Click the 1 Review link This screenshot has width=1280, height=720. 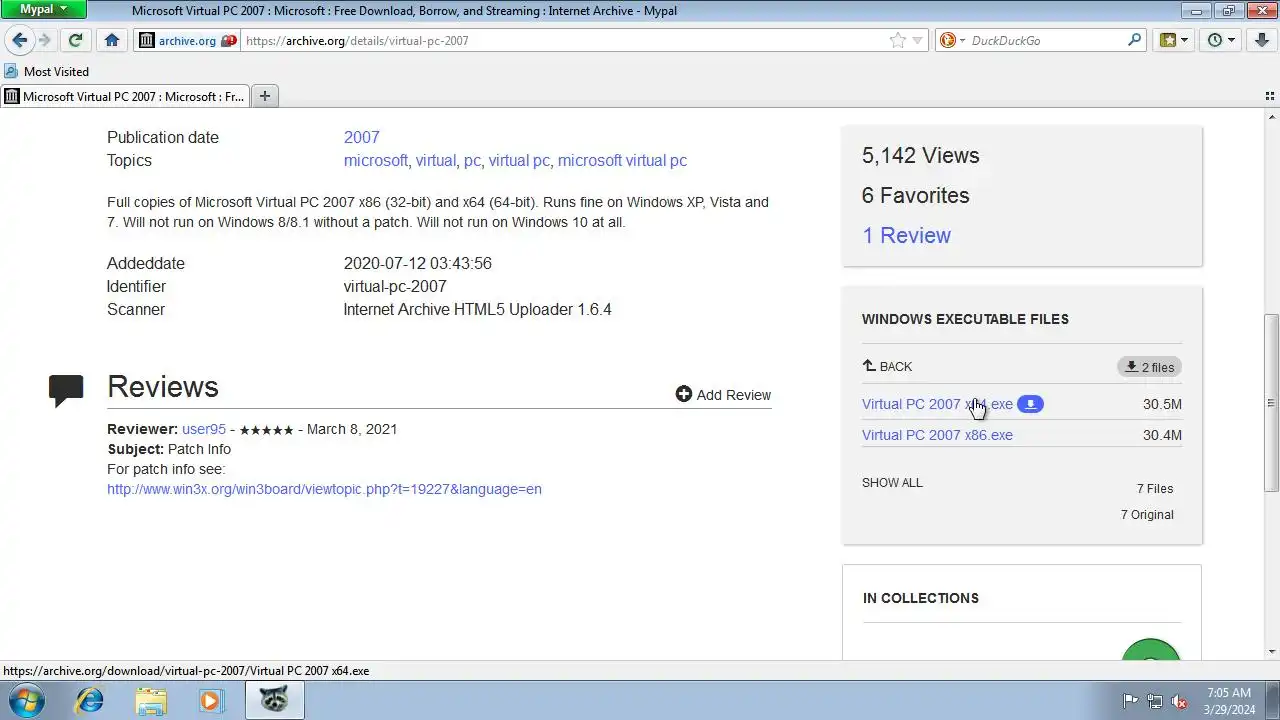(x=906, y=235)
